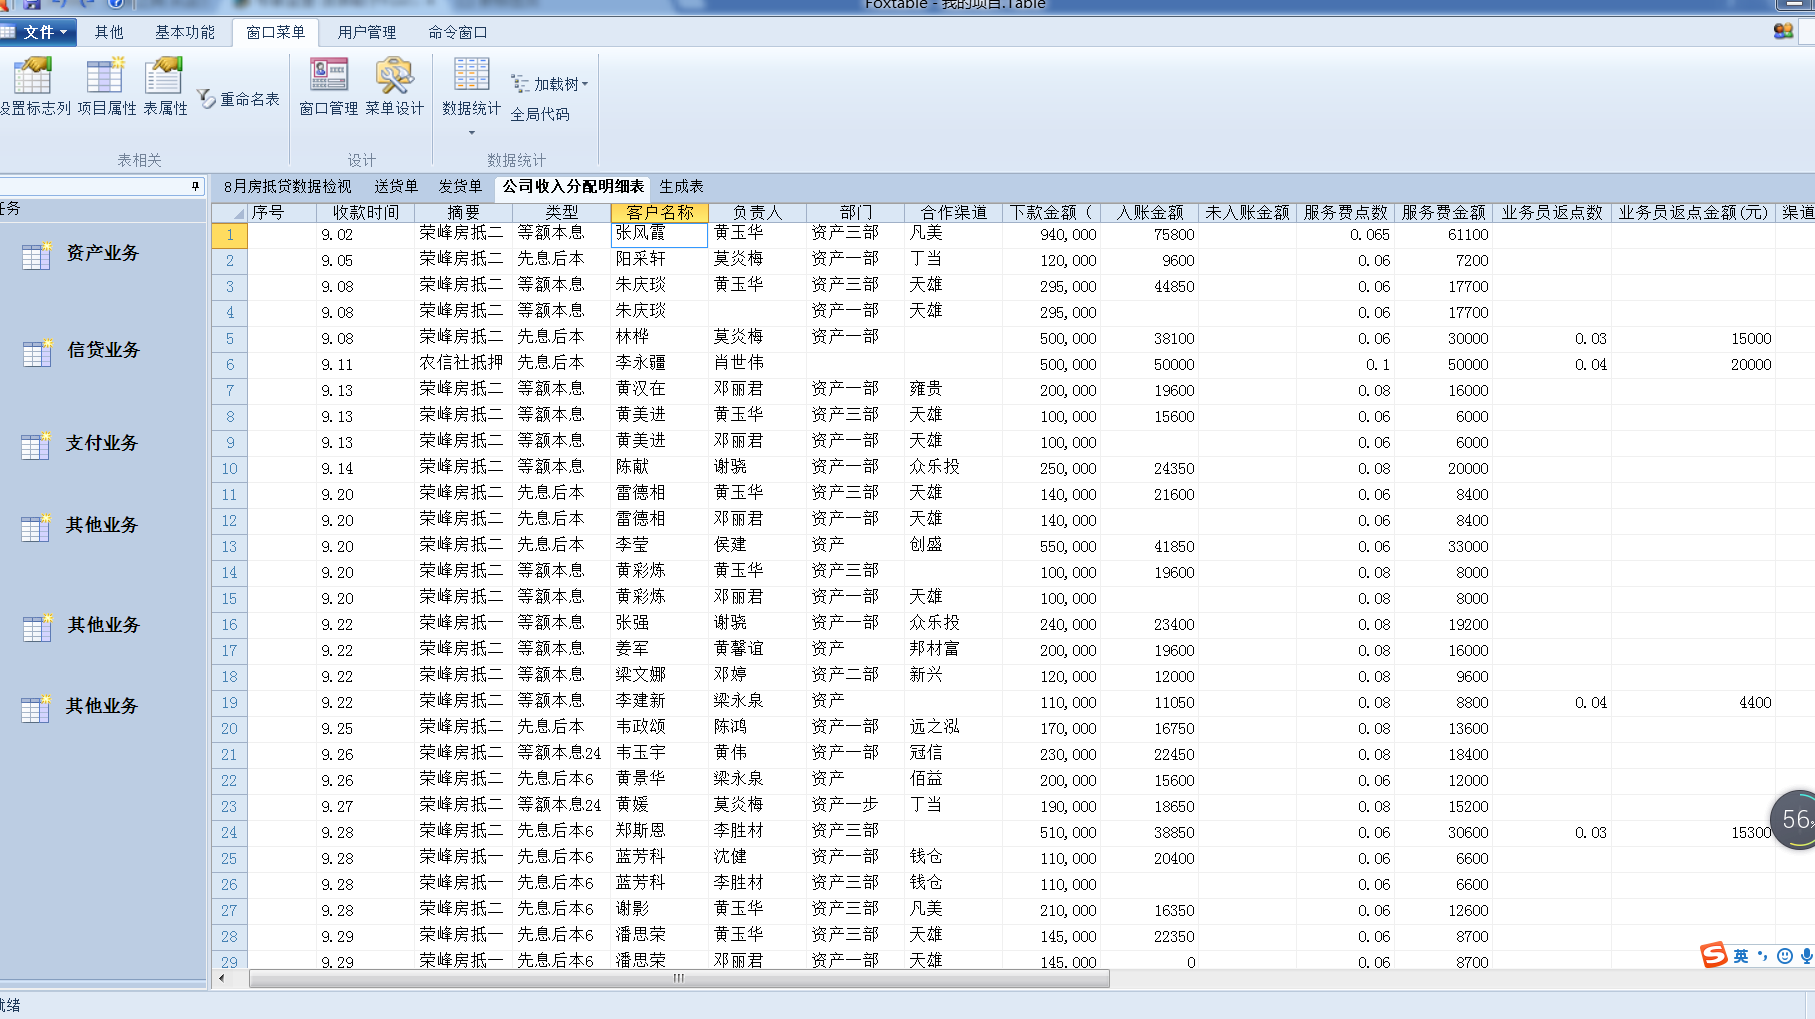The image size is (1815, 1019).
Task: Click the 客户名称 column header
Action: coord(659,212)
